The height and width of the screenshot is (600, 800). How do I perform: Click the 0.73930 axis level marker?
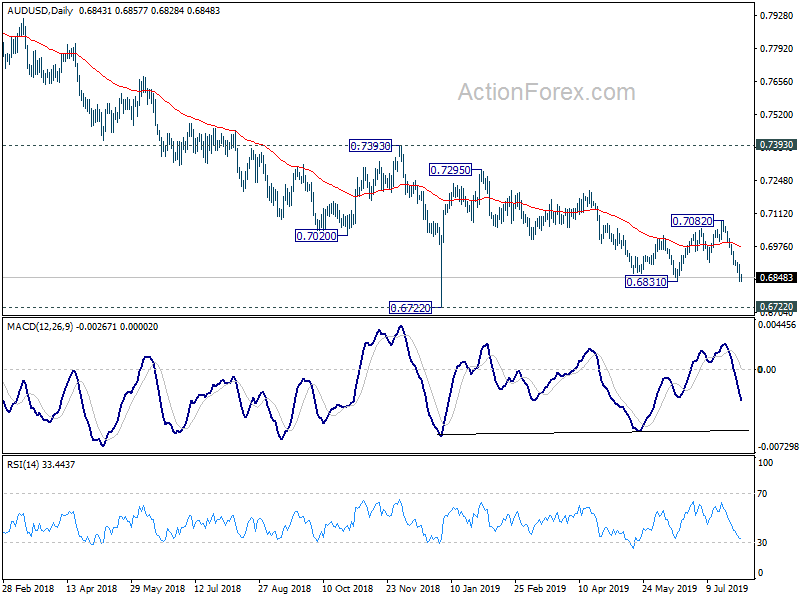[x=777, y=145]
